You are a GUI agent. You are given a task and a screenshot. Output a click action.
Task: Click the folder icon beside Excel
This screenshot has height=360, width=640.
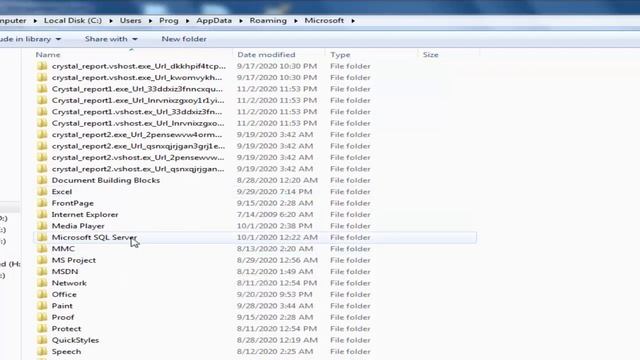pos(42,191)
